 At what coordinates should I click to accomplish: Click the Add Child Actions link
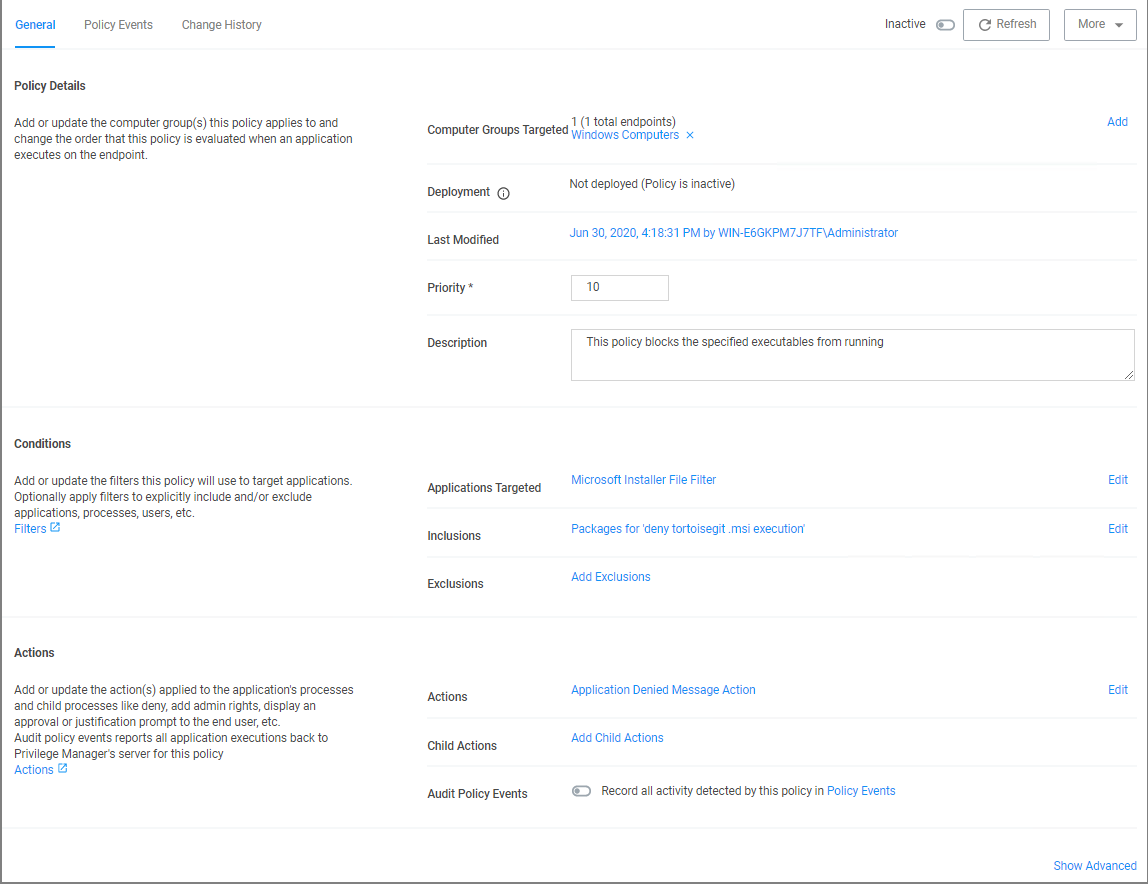tap(617, 738)
